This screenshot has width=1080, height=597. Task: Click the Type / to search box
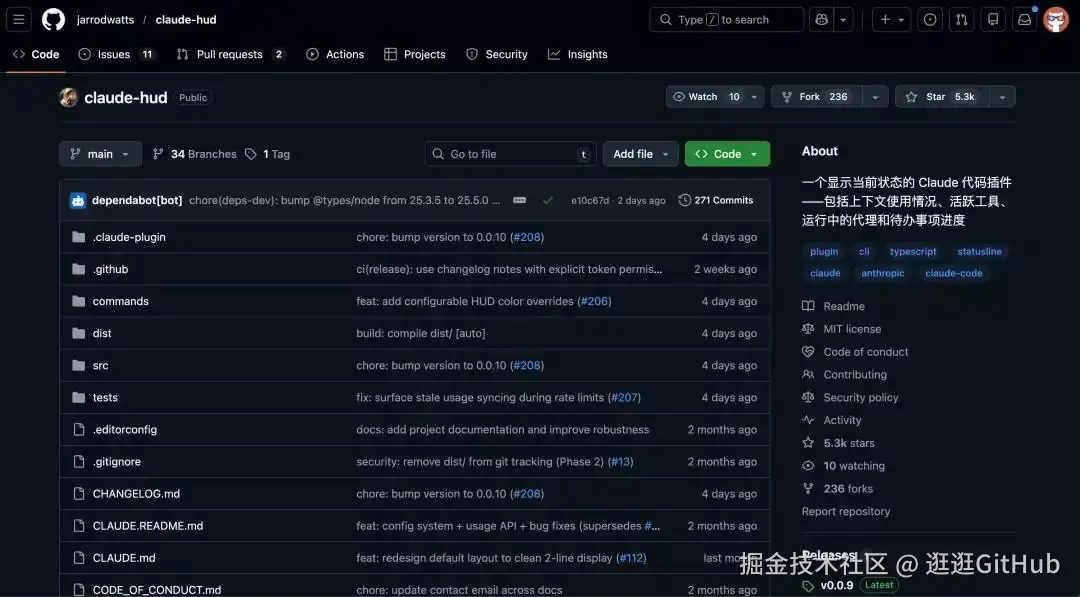point(727,19)
